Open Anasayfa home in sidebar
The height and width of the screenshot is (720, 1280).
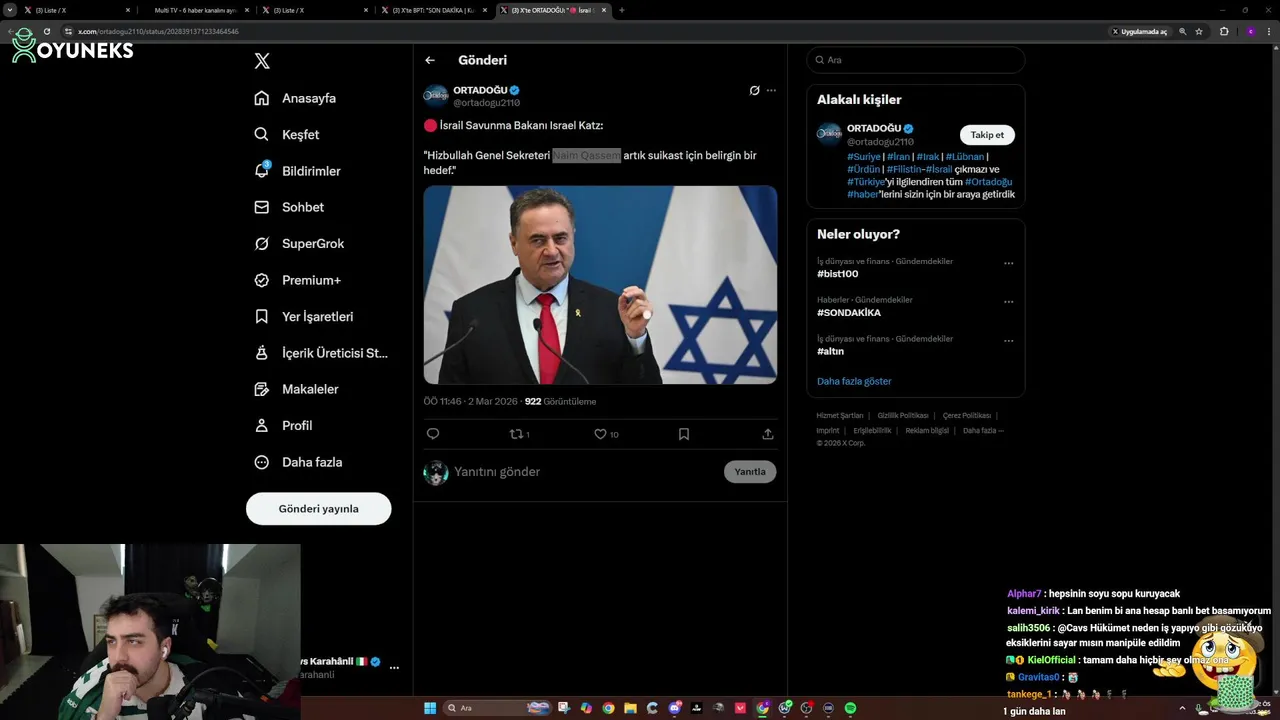coord(295,98)
